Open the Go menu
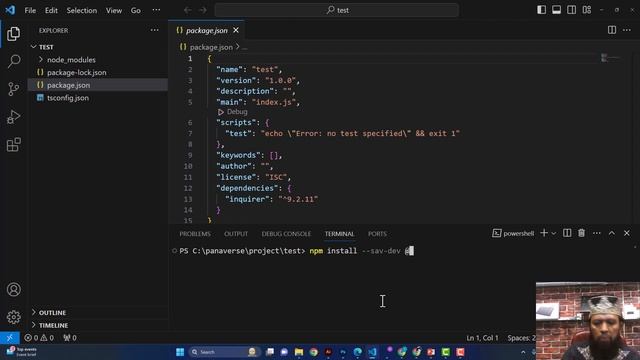 [x=136, y=10]
